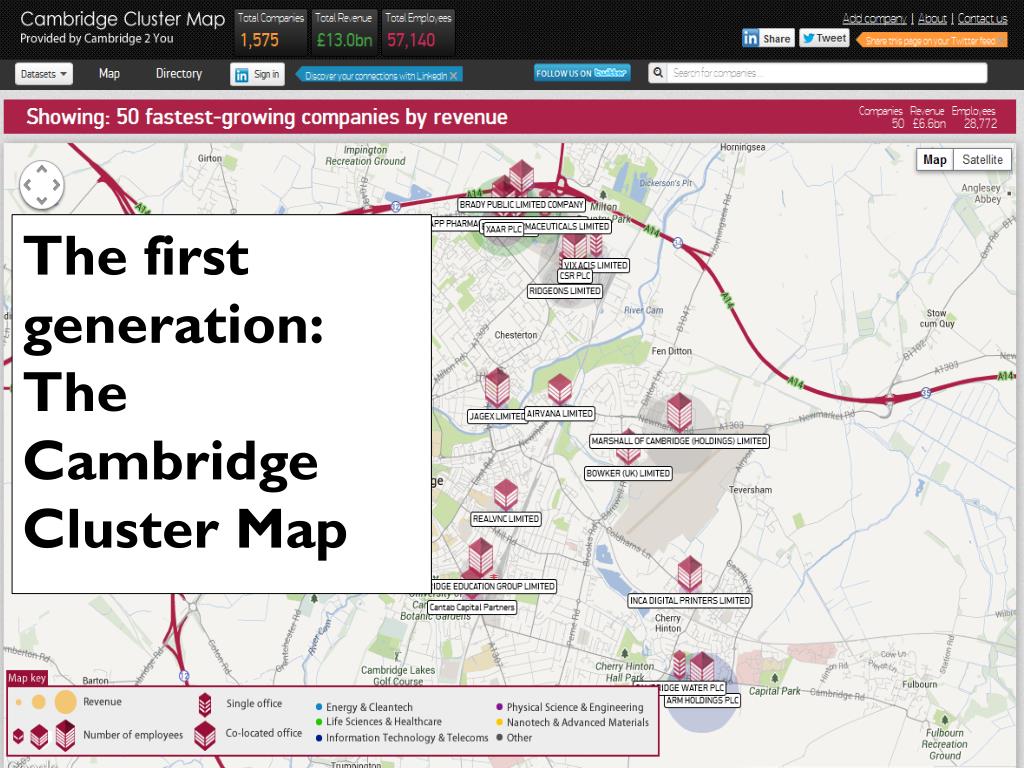
Task: Click the Co-located office legend icon
Action: [205, 735]
